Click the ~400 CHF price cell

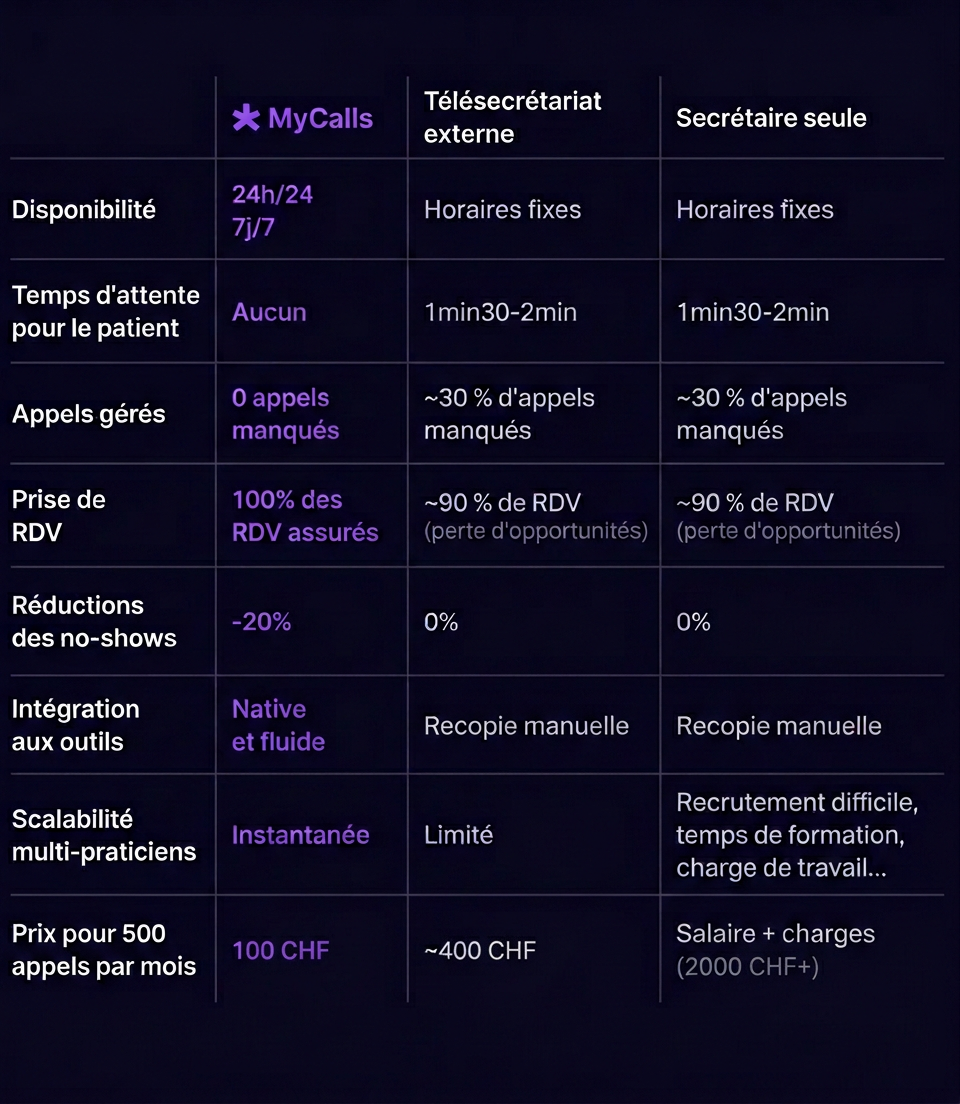pyautogui.click(x=479, y=950)
